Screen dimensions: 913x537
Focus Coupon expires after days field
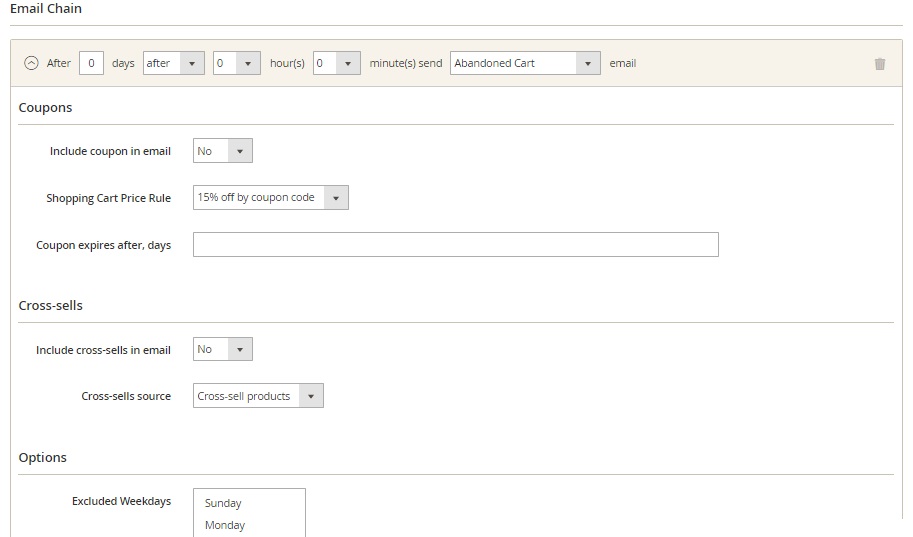pyautogui.click(x=456, y=245)
